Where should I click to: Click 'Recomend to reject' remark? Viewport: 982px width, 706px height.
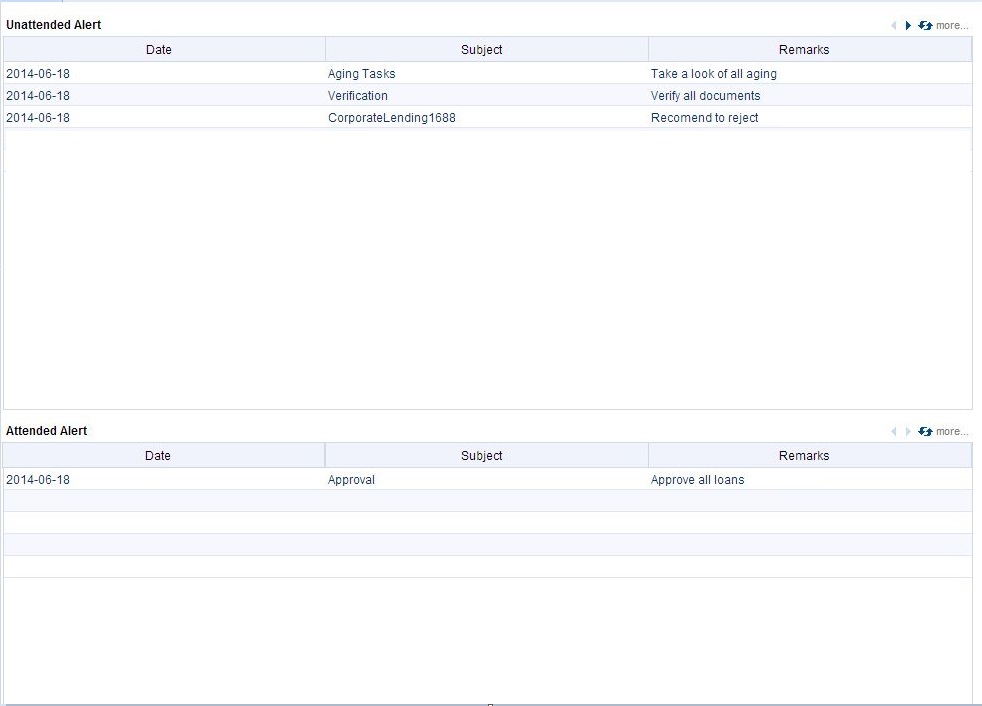(704, 118)
